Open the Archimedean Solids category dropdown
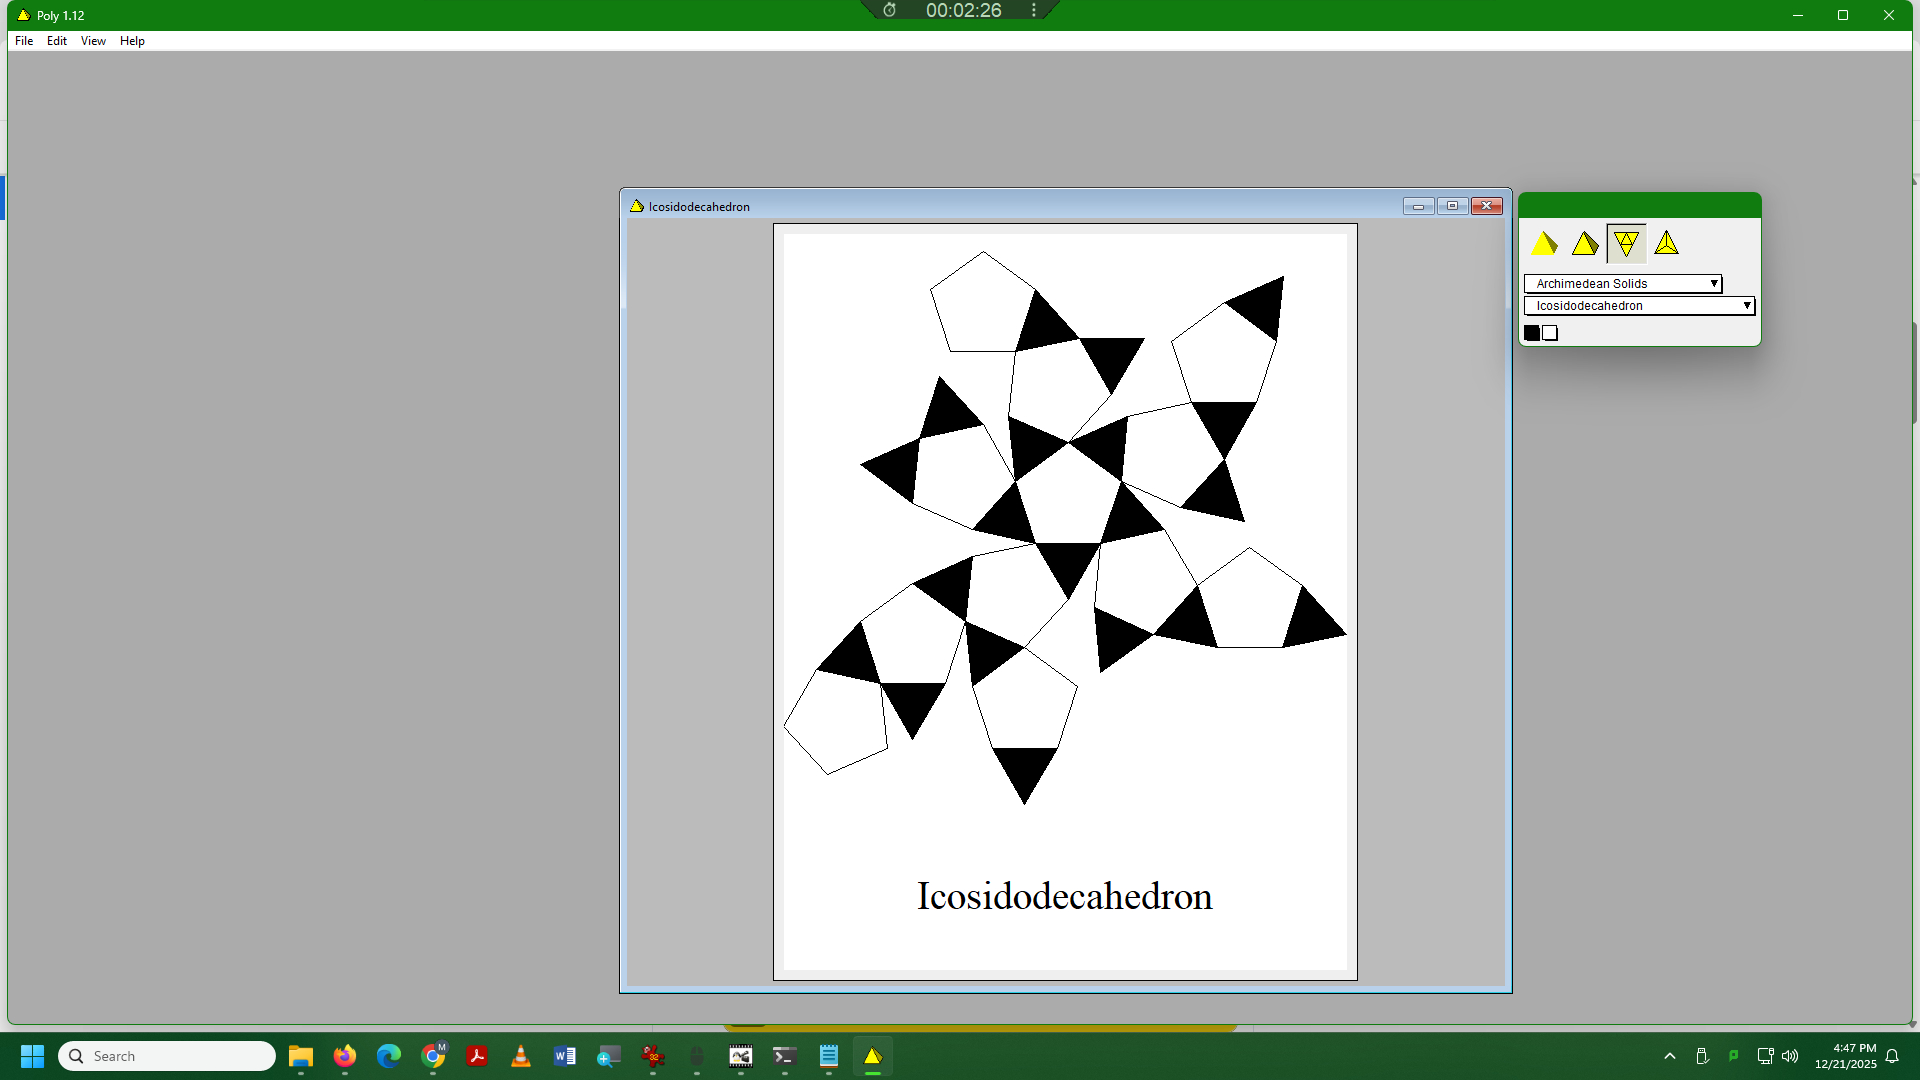Screen dimensions: 1920x1080 pyautogui.click(x=1622, y=284)
